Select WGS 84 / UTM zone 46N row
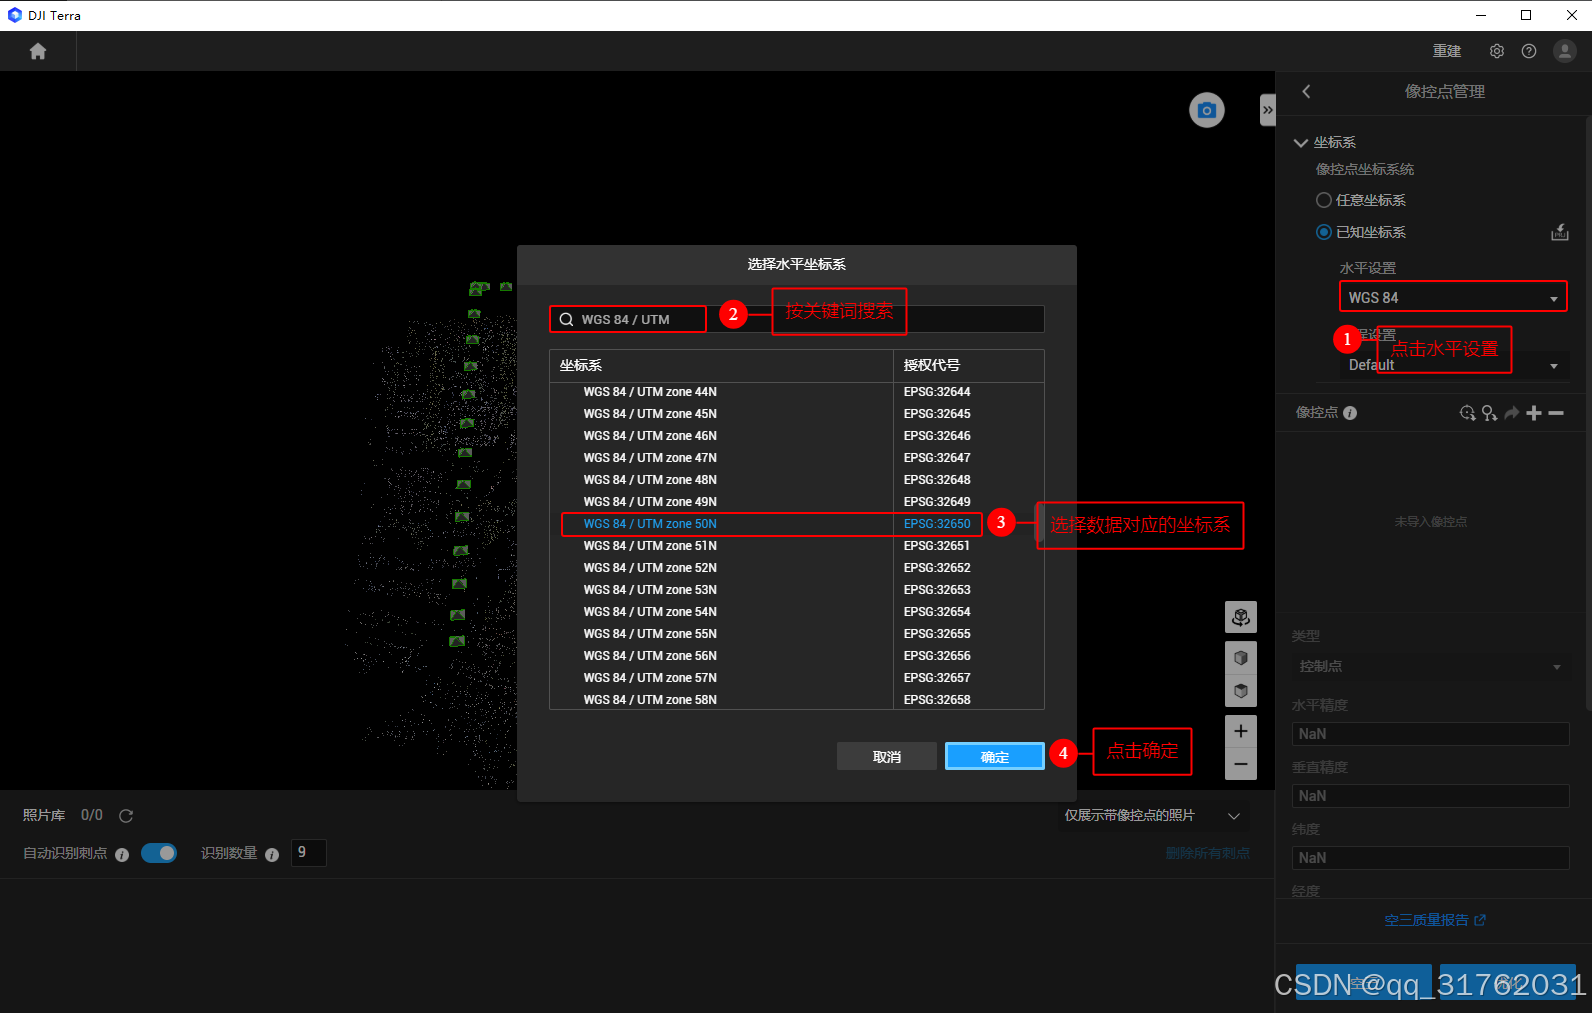The width and height of the screenshot is (1592, 1013). [797, 436]
